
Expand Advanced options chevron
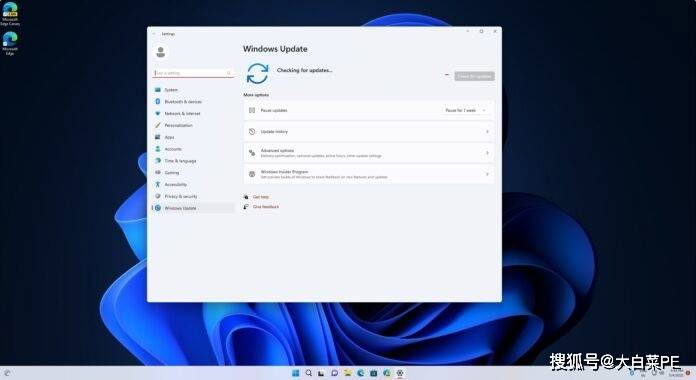point(487,153)
